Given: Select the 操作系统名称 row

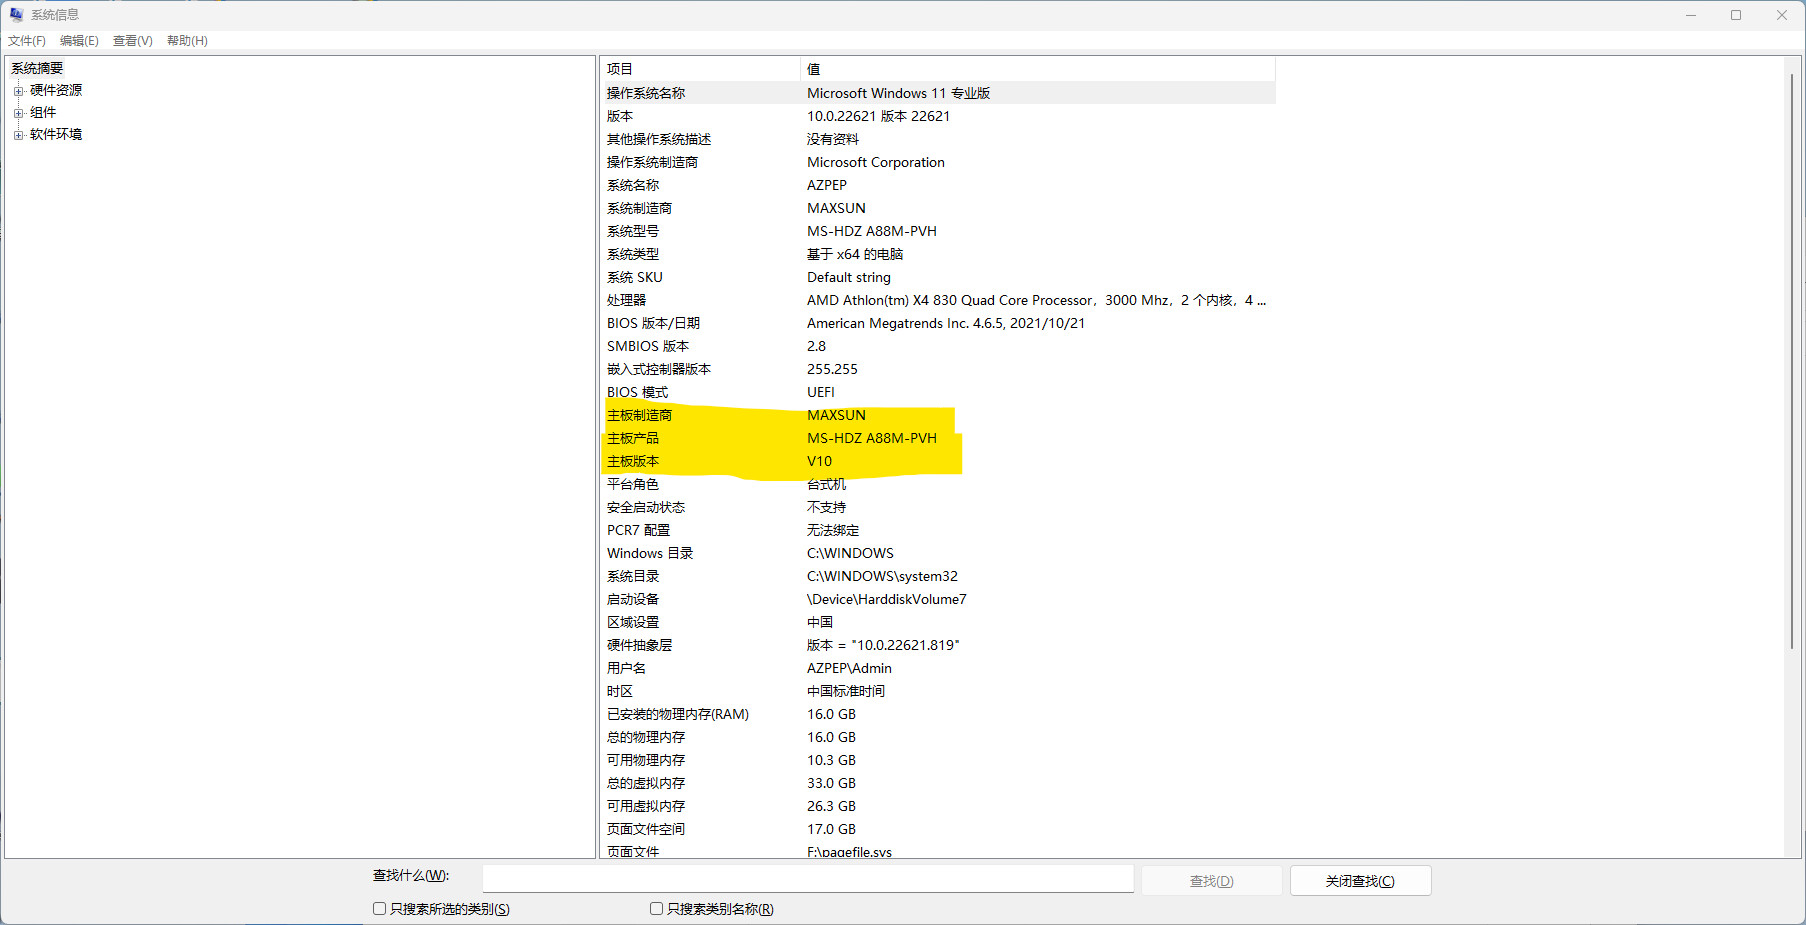Looking at the screenshot, I should click(938, 93).
